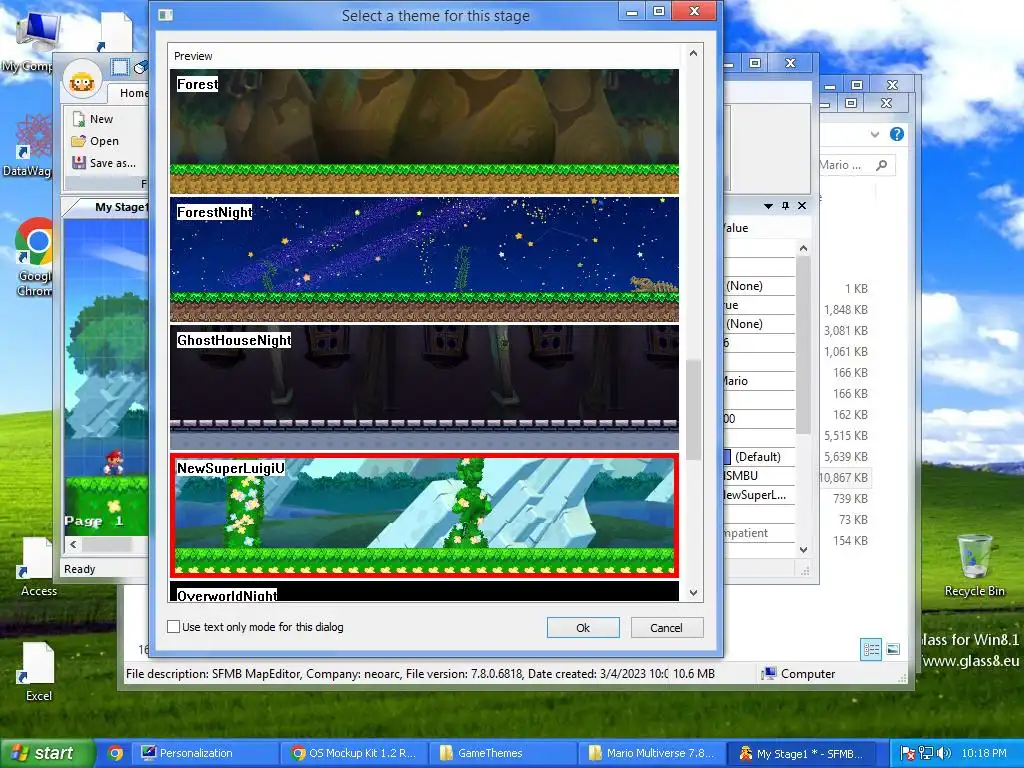Click the taskbar clock showing 10:18 PM
1024x768 pixels.
[x=984, y=753]
